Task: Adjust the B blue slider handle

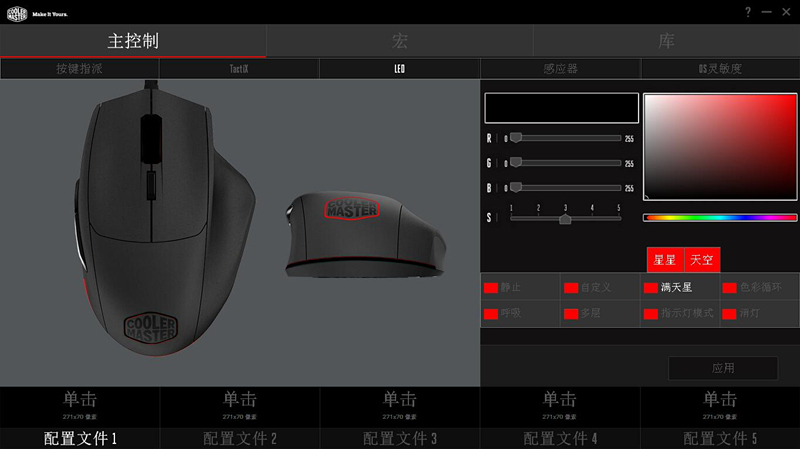Action: pos(516,187)
